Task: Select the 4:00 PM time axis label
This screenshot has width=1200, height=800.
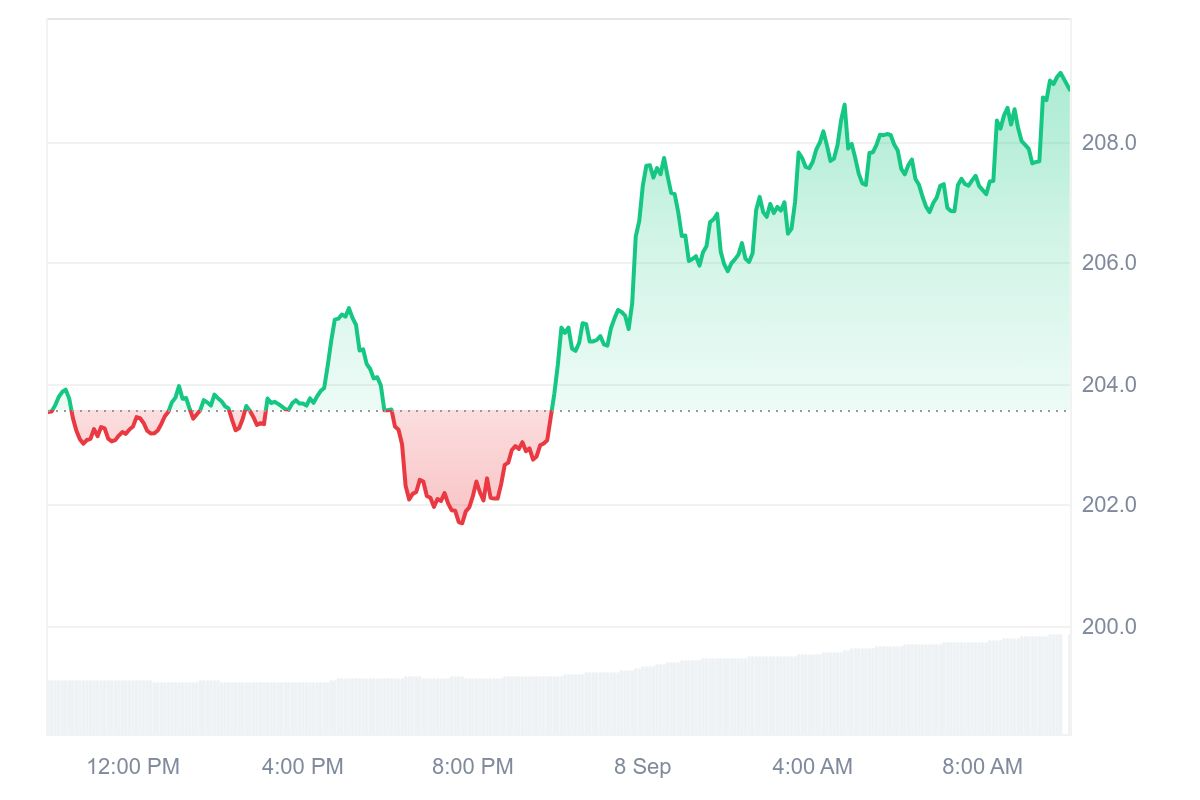Action: [302, 767]
